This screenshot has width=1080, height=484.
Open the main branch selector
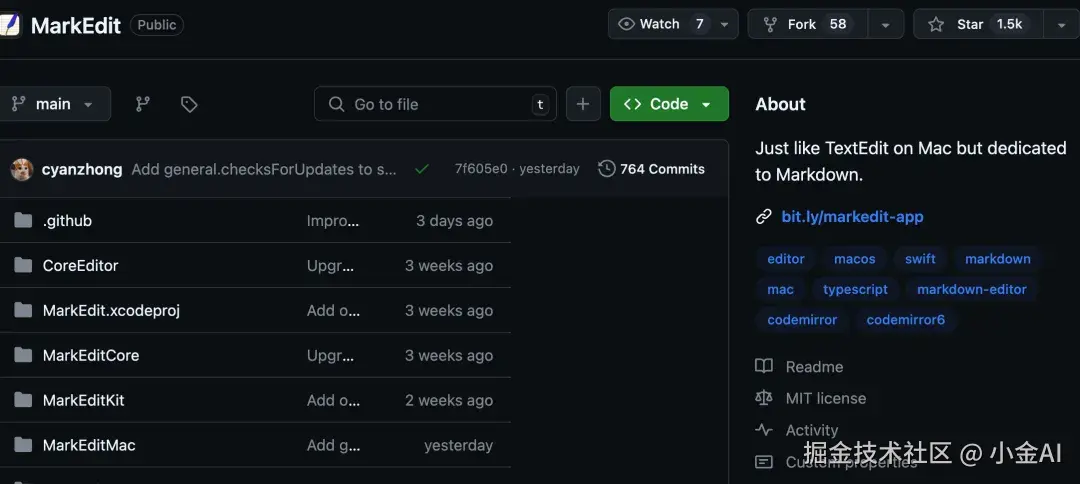pos(53,104)
